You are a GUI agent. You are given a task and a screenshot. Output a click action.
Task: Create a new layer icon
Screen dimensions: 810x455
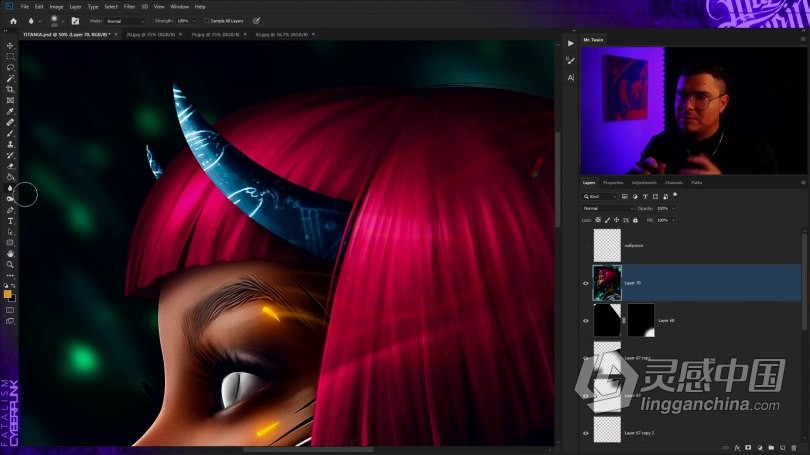(x=783, y=448)
